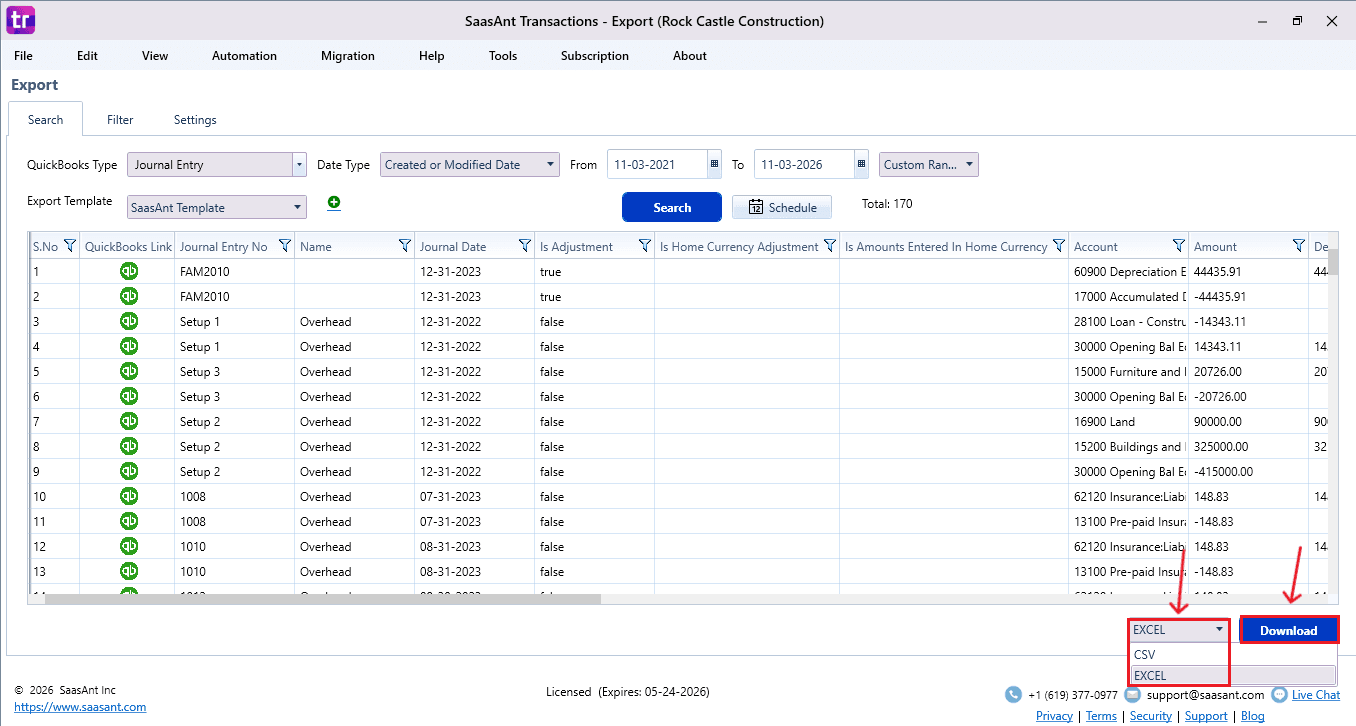Open the Security link

[x=1151, y=715]
